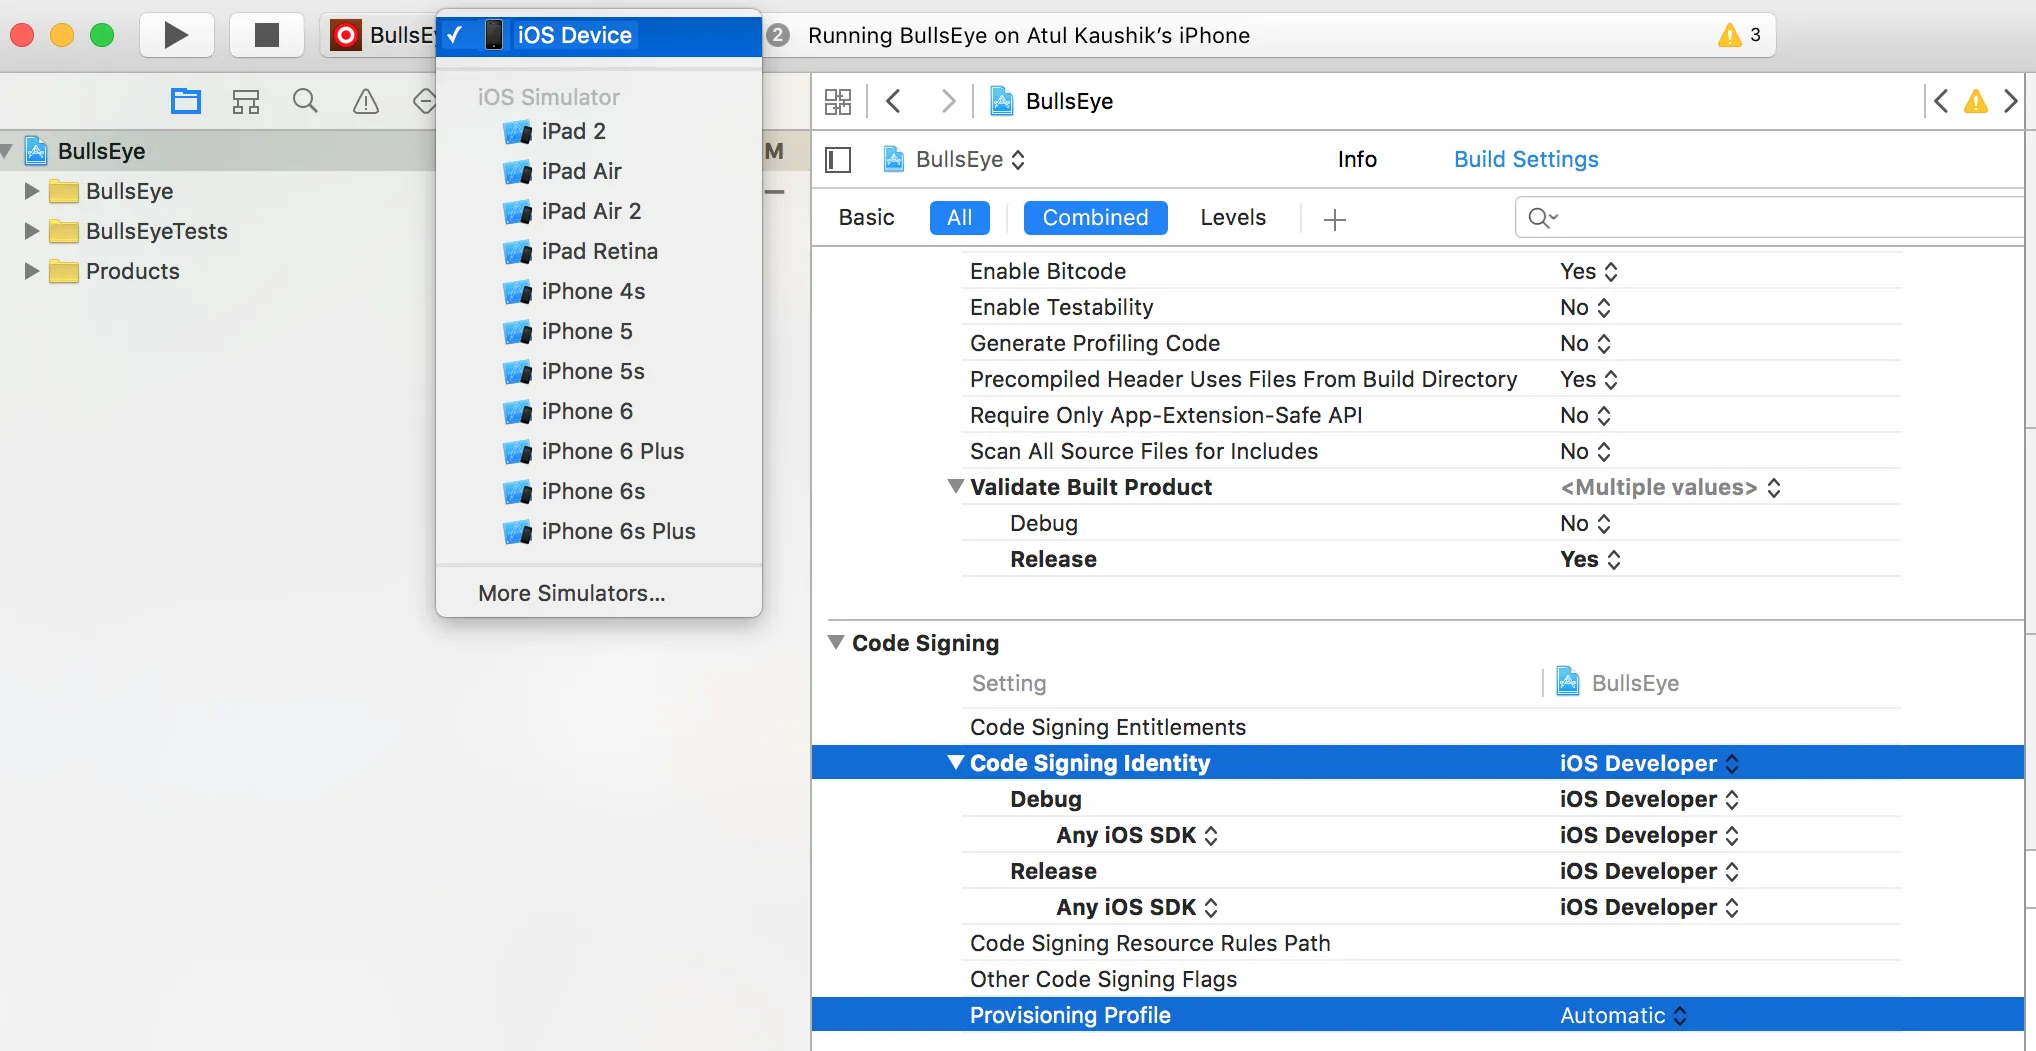
Task: Click BullsEye file in jump bar
Action: tap(1051, 101)
